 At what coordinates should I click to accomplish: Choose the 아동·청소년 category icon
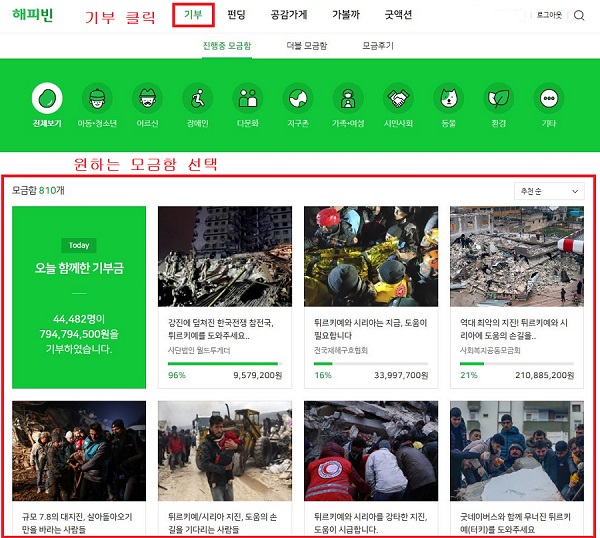coord(97,98)
